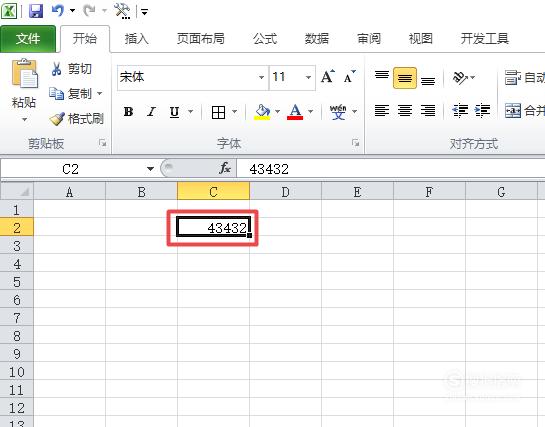Toggle center horizontal alignment
This screenshot has width=545, height=427.
point(405,111)
